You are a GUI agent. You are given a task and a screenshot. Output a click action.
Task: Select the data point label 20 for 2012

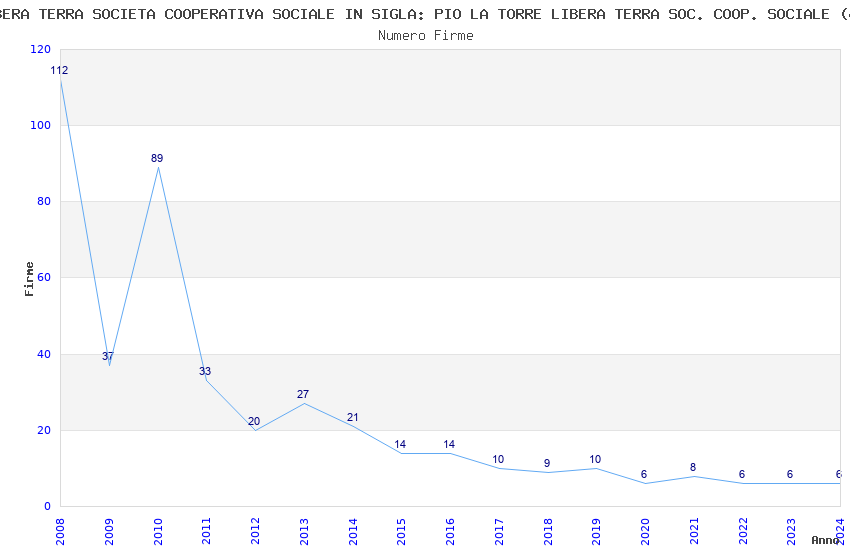pyautogui.click(x=254, y=421)
